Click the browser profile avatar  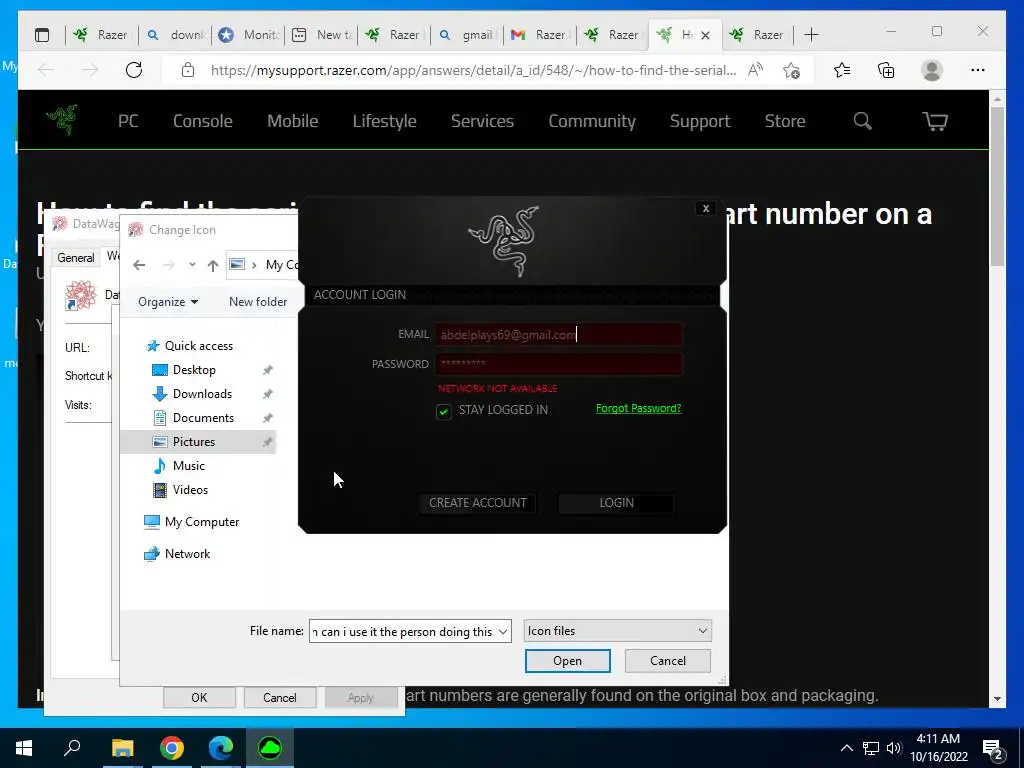tap(932, 70)
